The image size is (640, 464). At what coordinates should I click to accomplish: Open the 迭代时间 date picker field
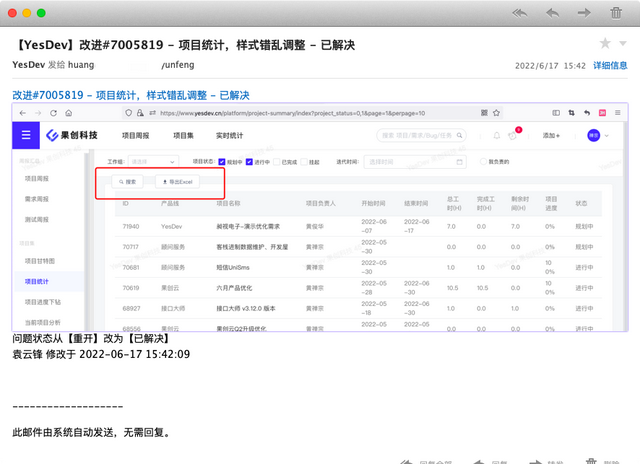pos(415,162)
